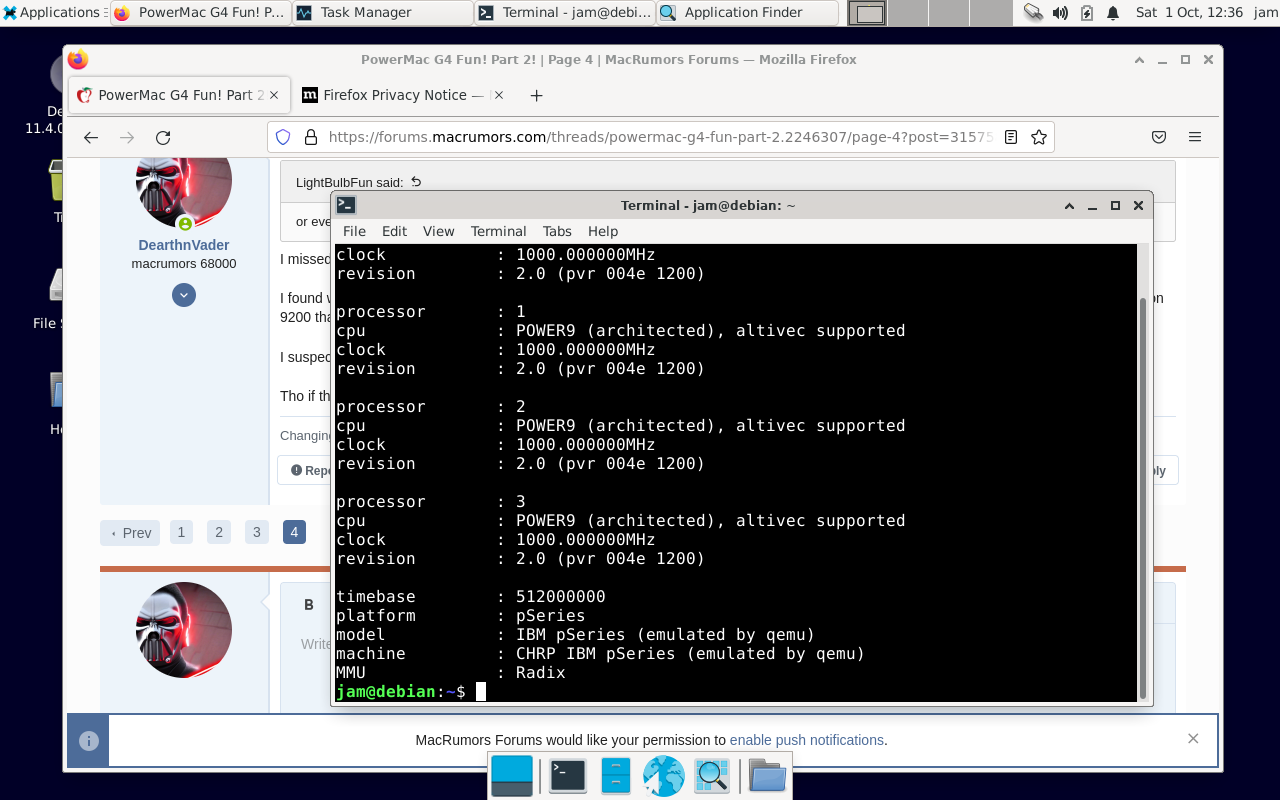
Task: Go forward in Firefox
Action: point(127,137)
